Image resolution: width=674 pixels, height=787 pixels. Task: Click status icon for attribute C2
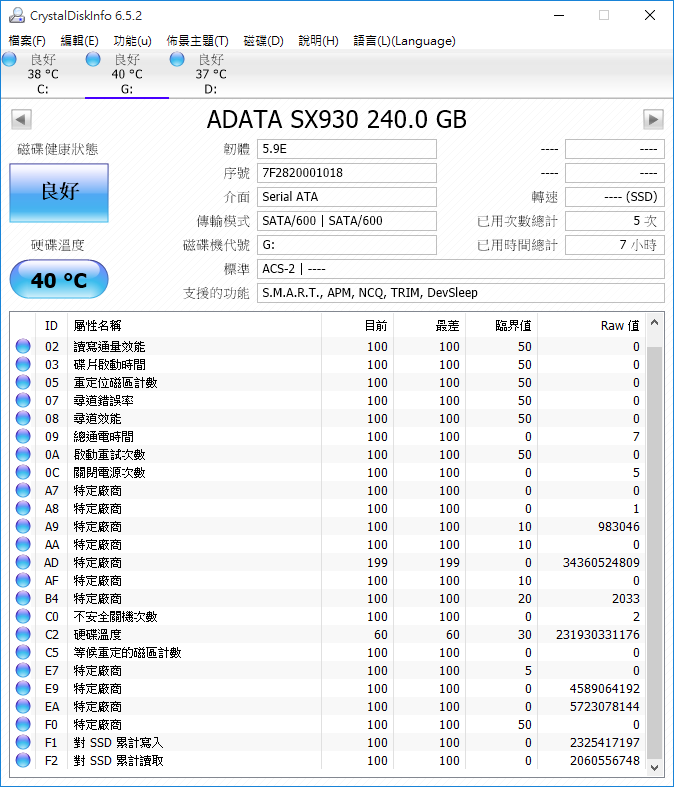coord(23,634)
